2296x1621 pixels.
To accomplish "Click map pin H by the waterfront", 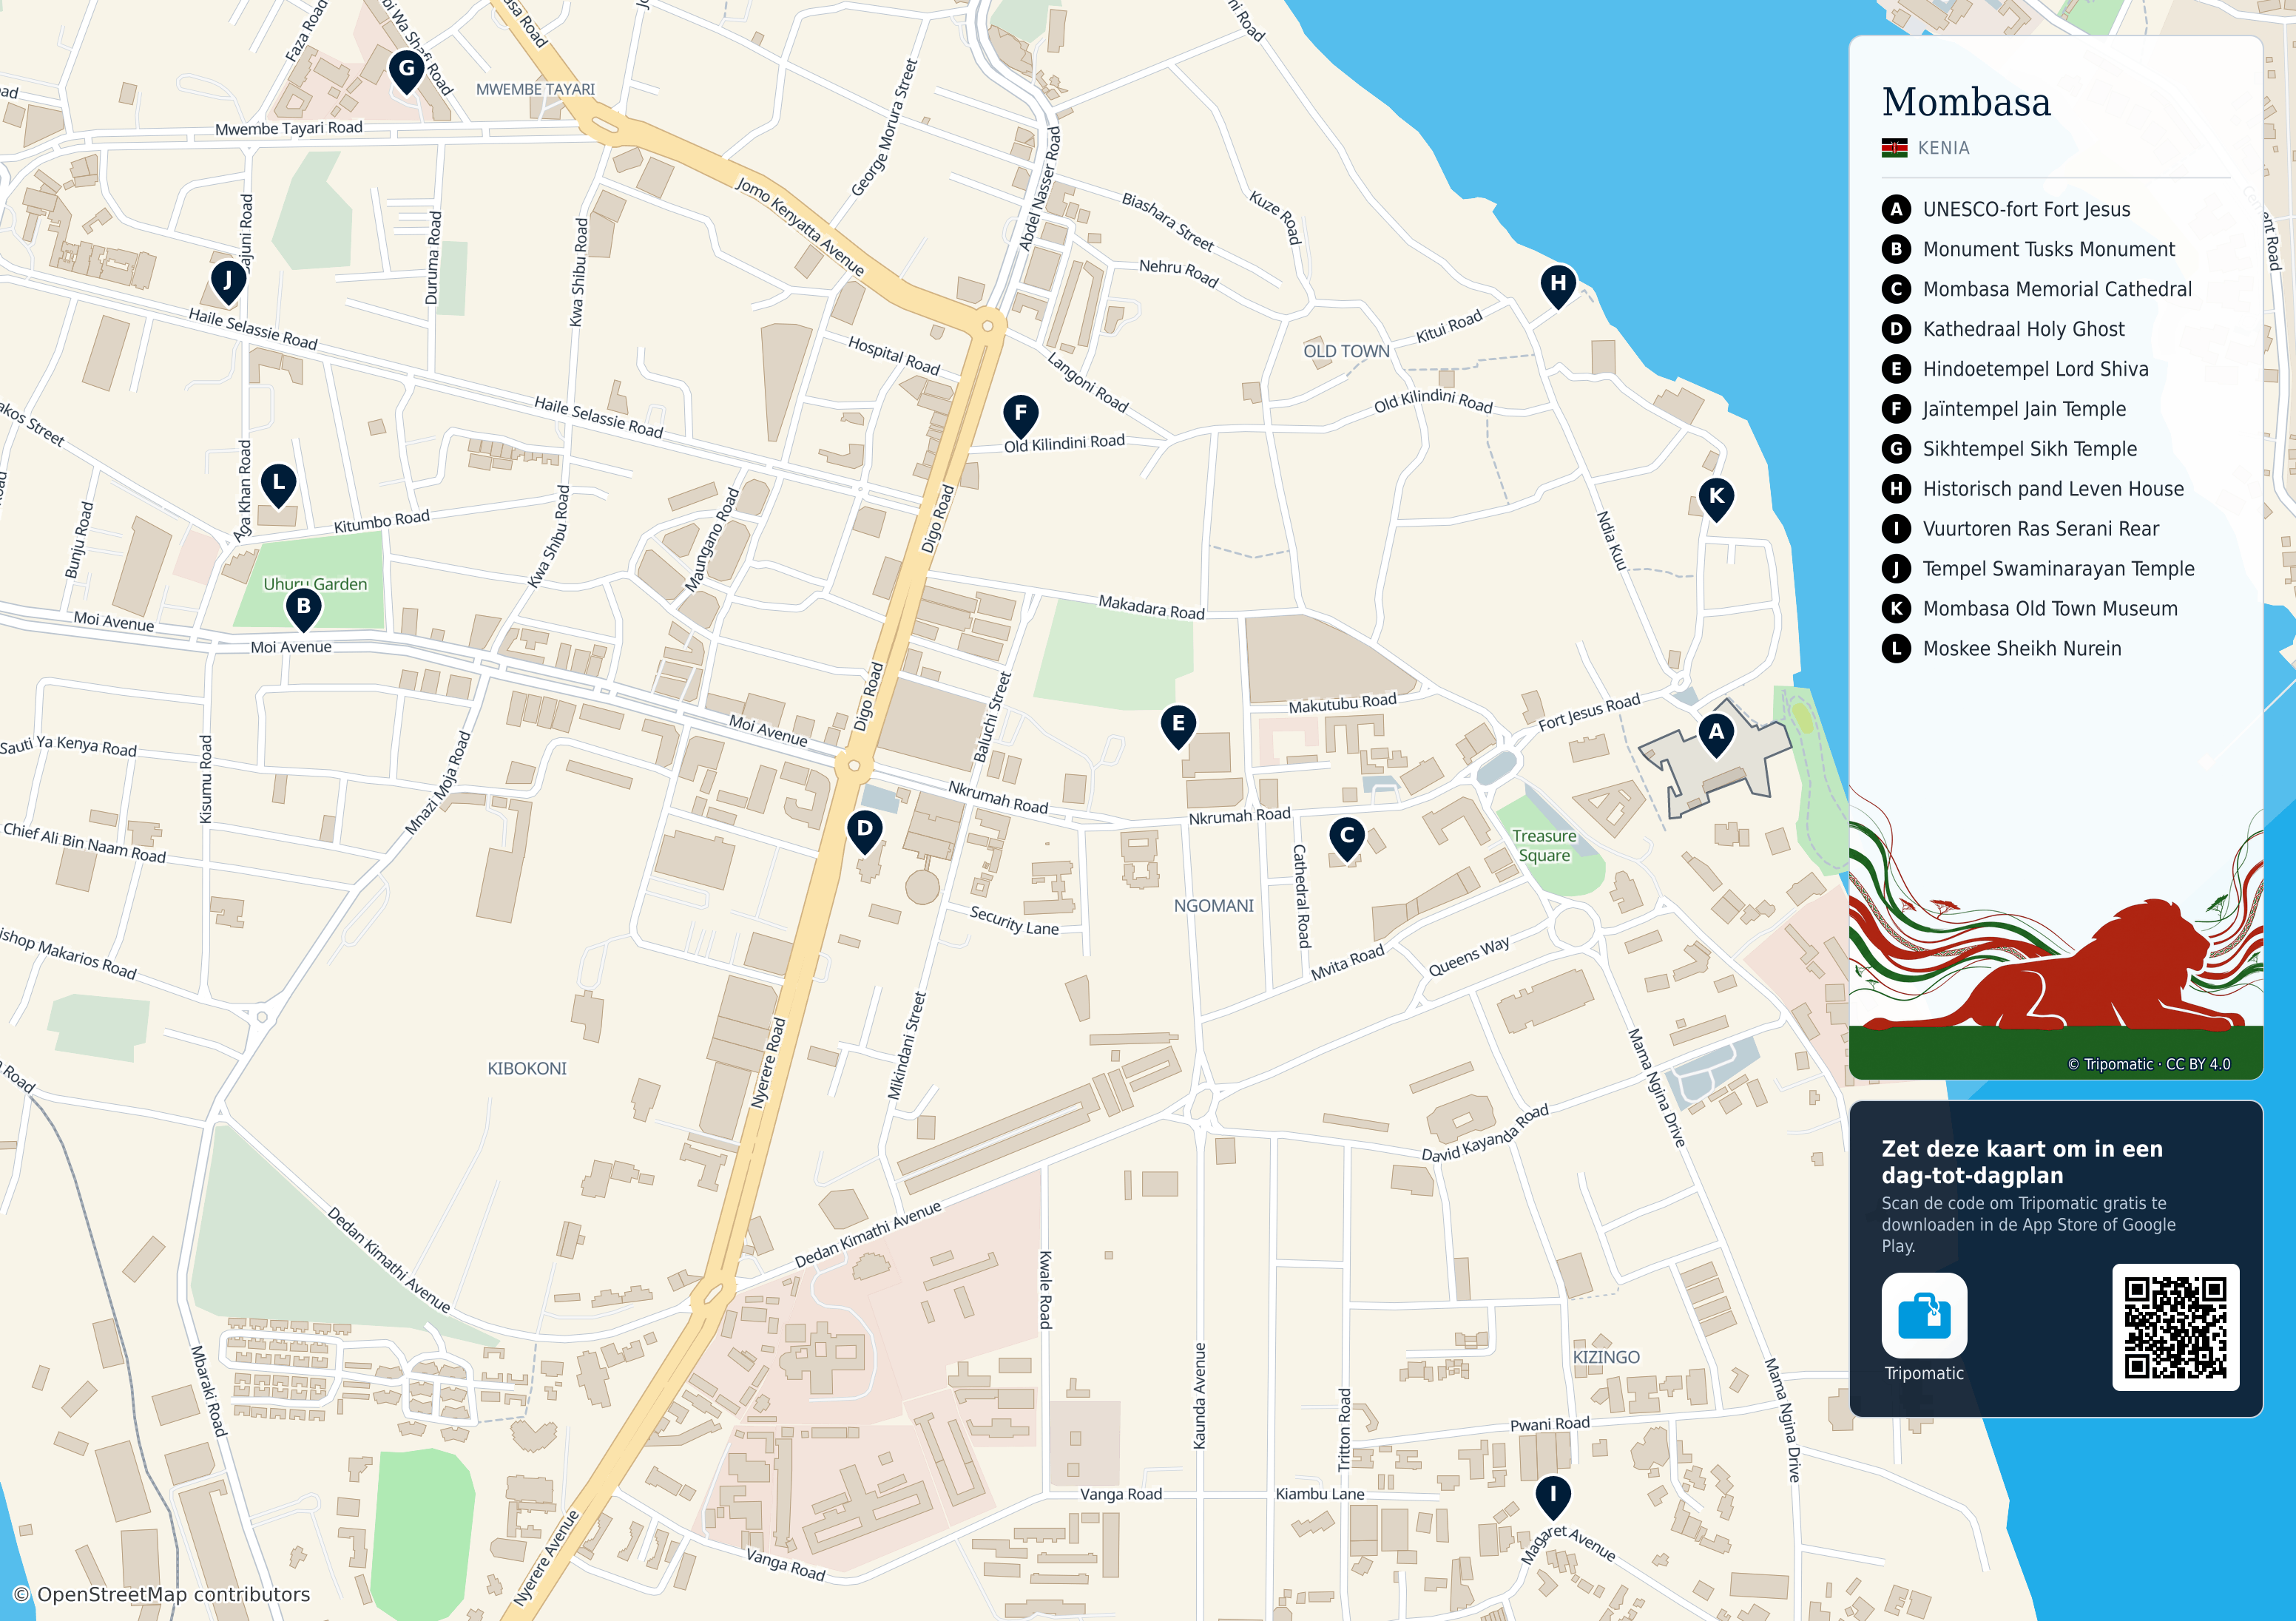I will (1558, 287).
